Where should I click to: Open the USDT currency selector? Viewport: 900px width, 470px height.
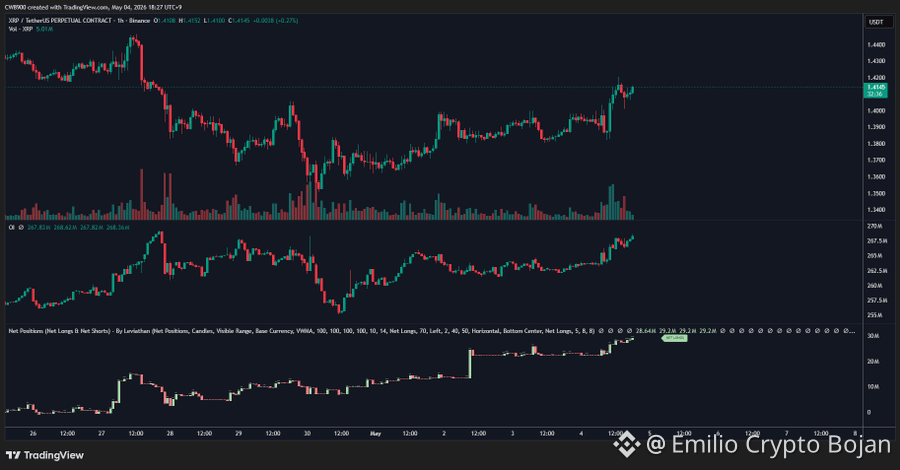tap(876, 22)
